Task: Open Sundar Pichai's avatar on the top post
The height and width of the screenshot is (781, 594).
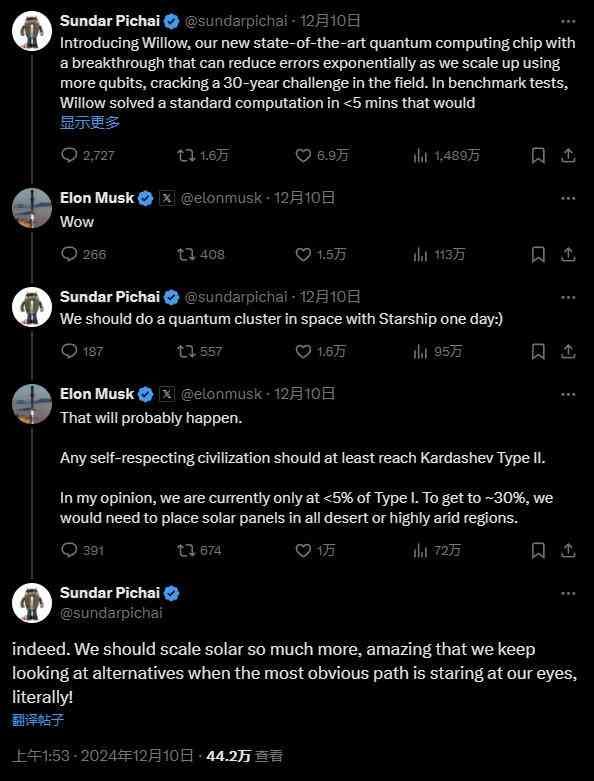Action: coord(32,31)
